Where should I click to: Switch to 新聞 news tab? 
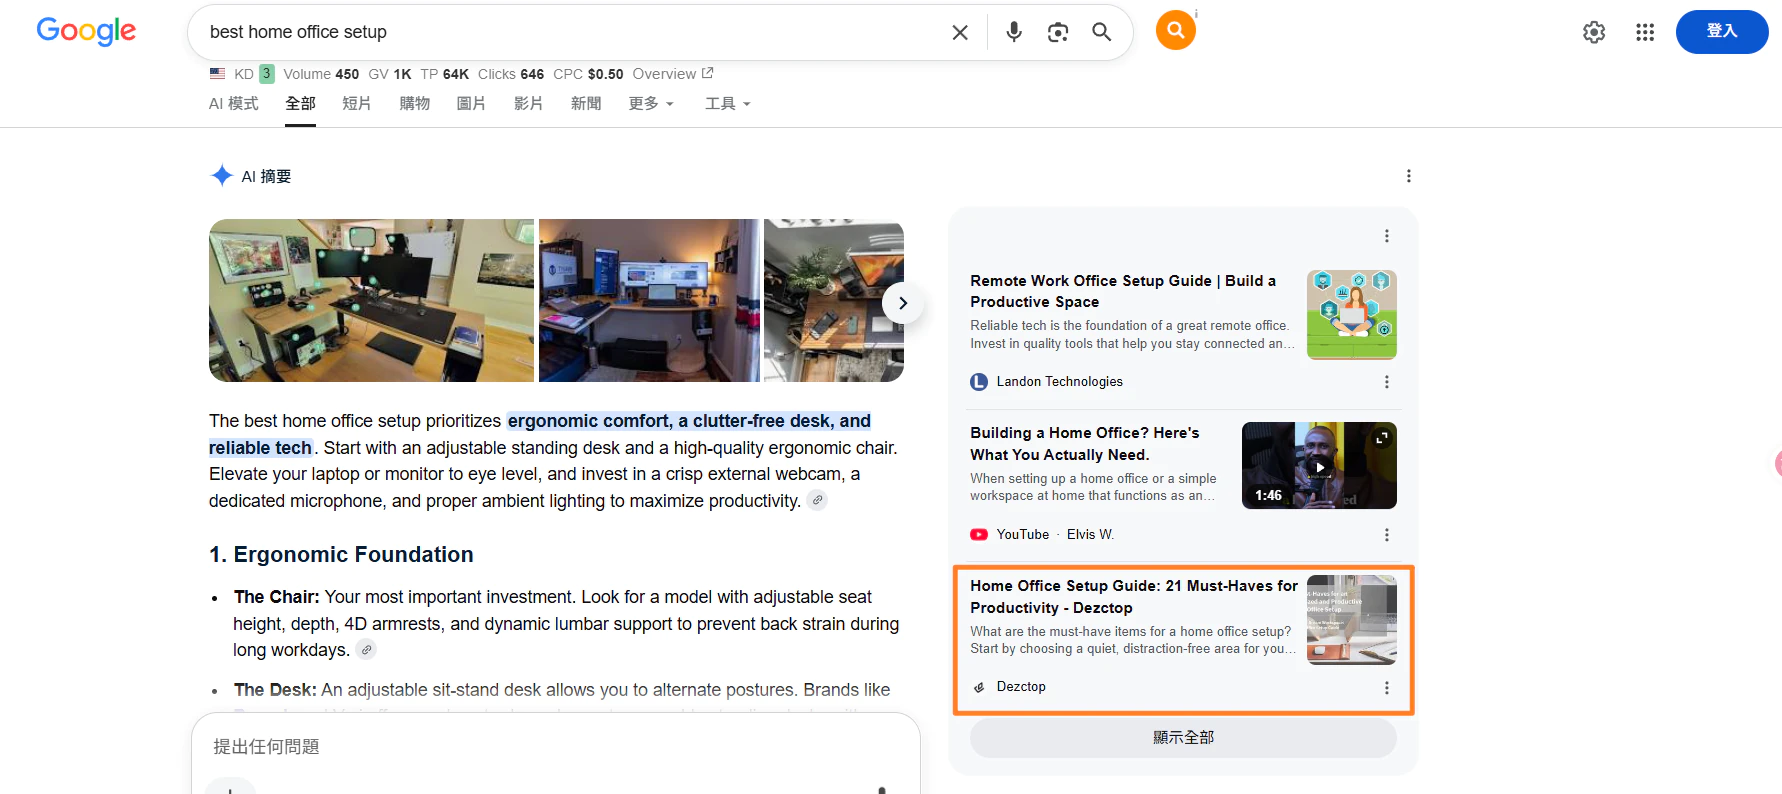tap(586, 104)
